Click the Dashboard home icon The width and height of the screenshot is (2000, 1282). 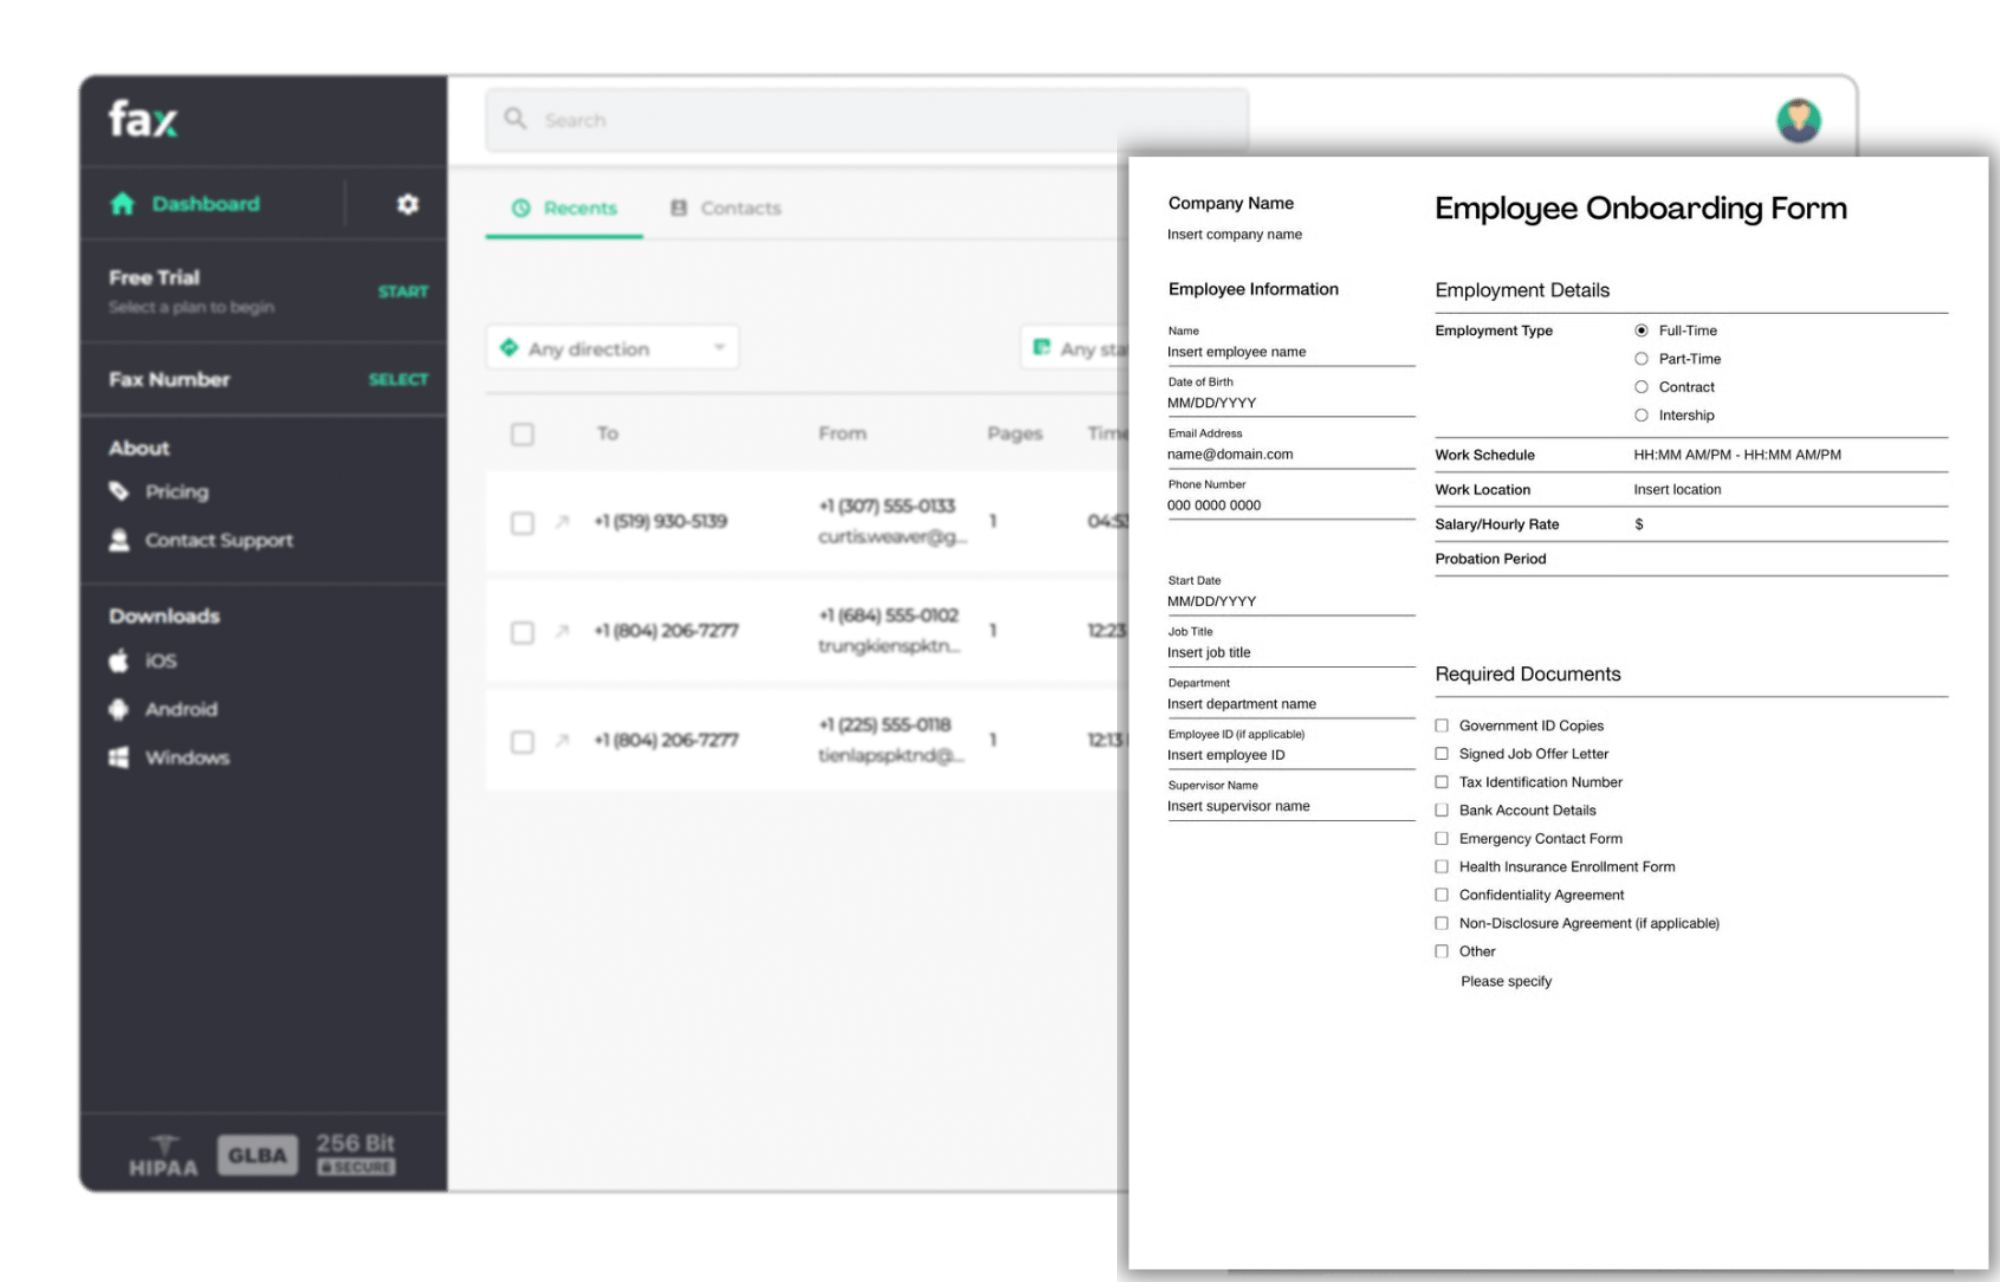click(x=122, y=204)
